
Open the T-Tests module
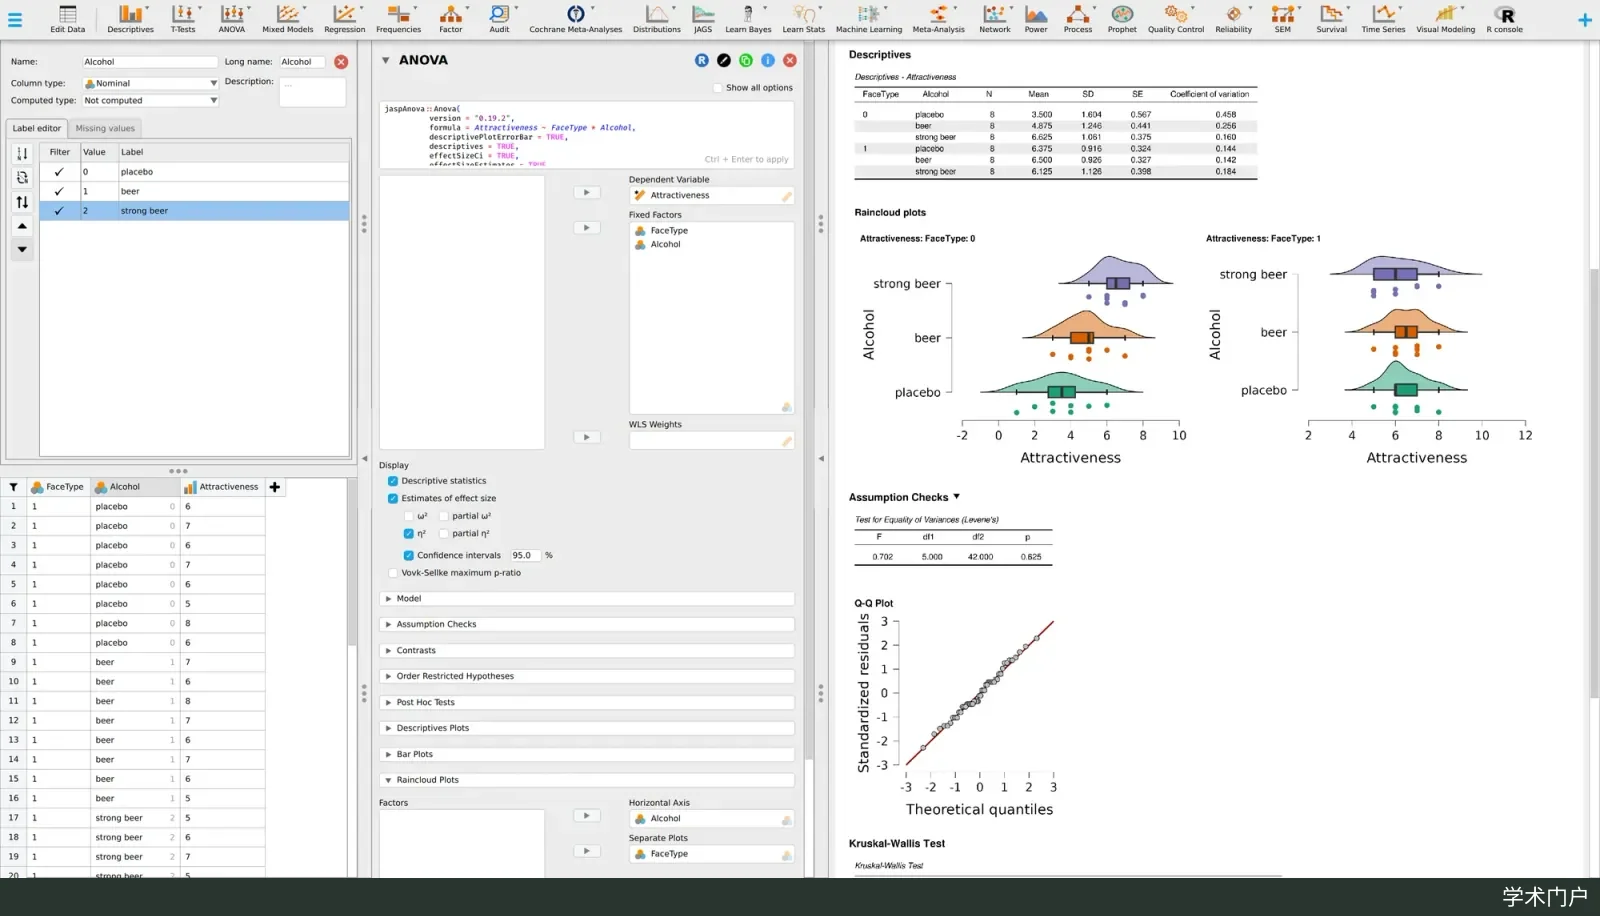pyautogui.click(x=183, y=18)
